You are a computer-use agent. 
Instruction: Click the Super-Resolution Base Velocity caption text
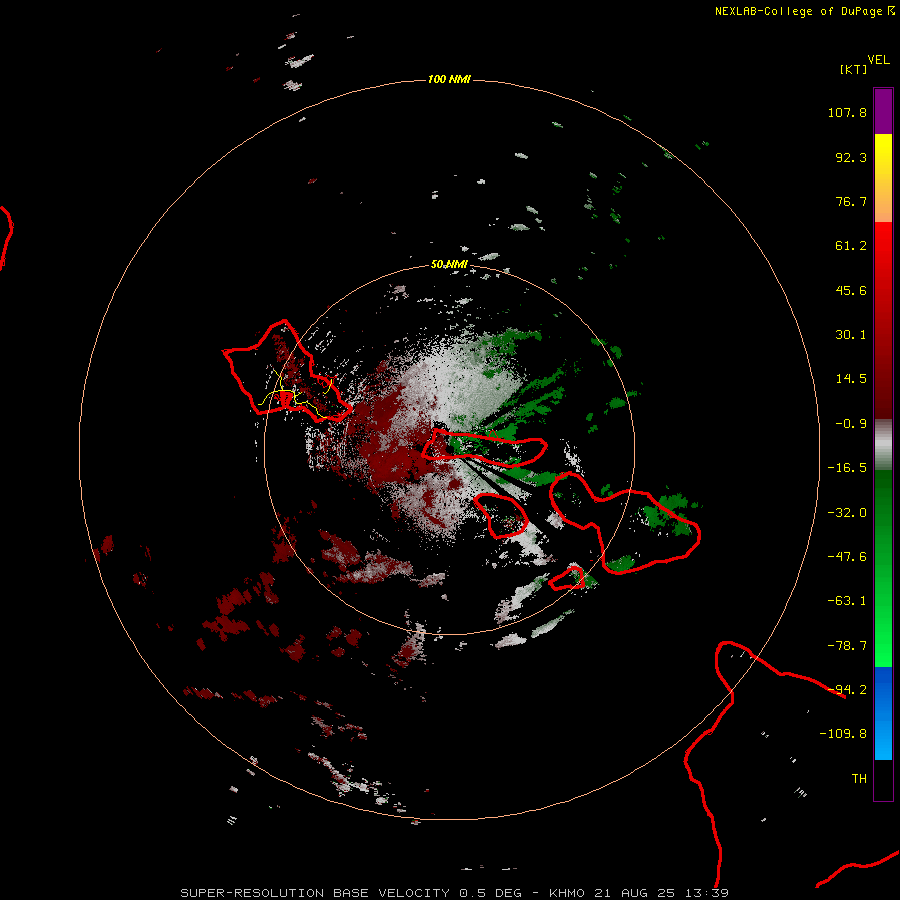click(x=454, y=893)
